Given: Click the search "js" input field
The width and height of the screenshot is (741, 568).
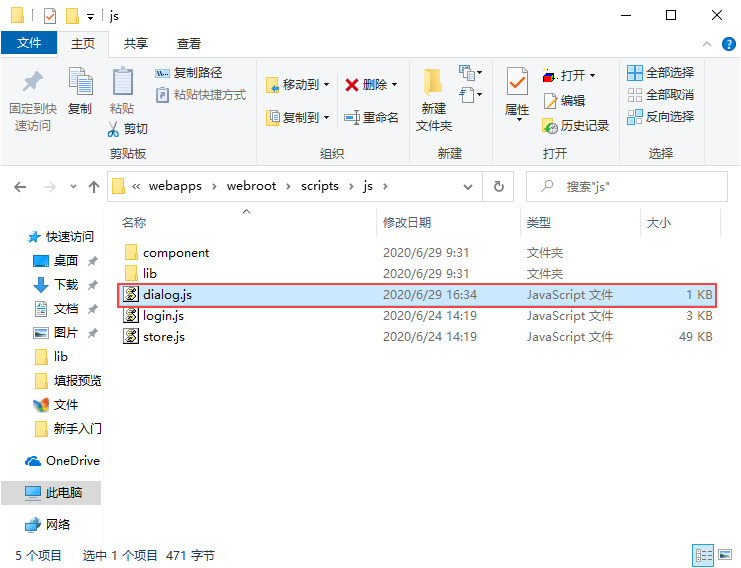Looking at the screenshot, I should coord(627,187).
